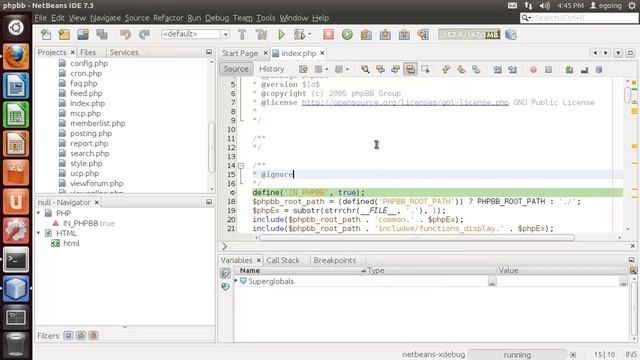Click the Projects panel vertical scrollbar
The image size is (640, 360).
(211, 147)
